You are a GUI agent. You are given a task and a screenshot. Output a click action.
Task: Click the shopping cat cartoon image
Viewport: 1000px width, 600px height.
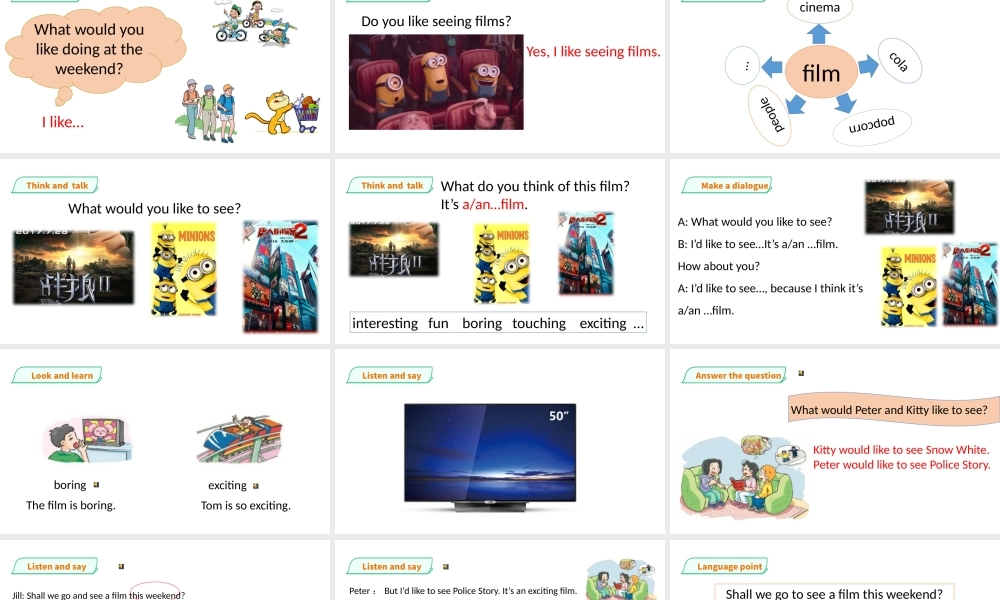coord(282,112)
